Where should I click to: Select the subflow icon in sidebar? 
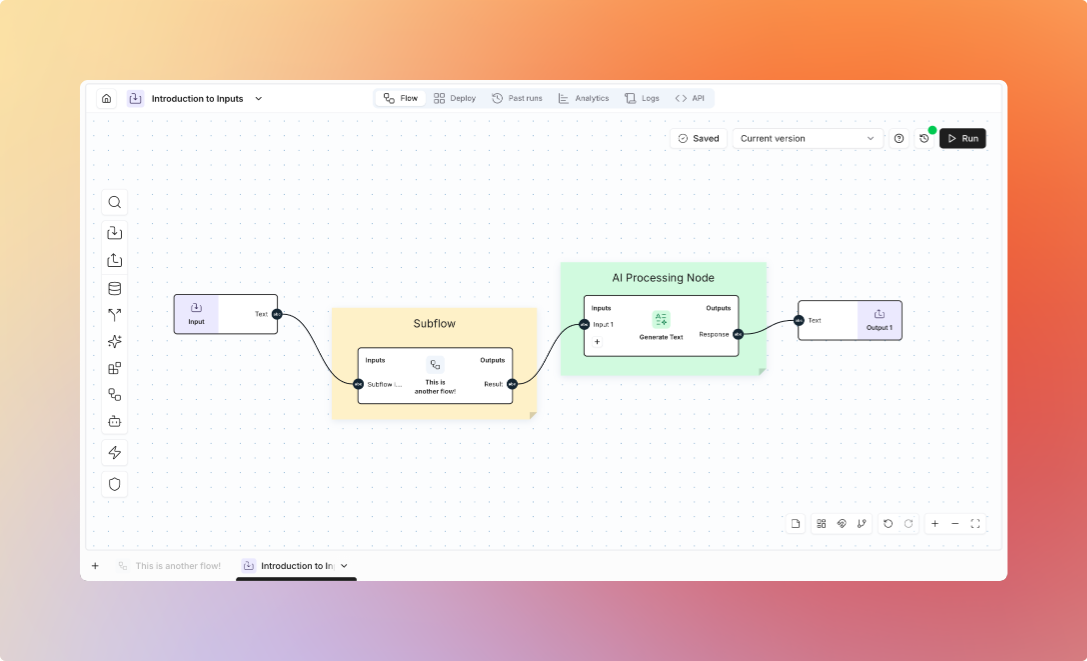(114, 395)
